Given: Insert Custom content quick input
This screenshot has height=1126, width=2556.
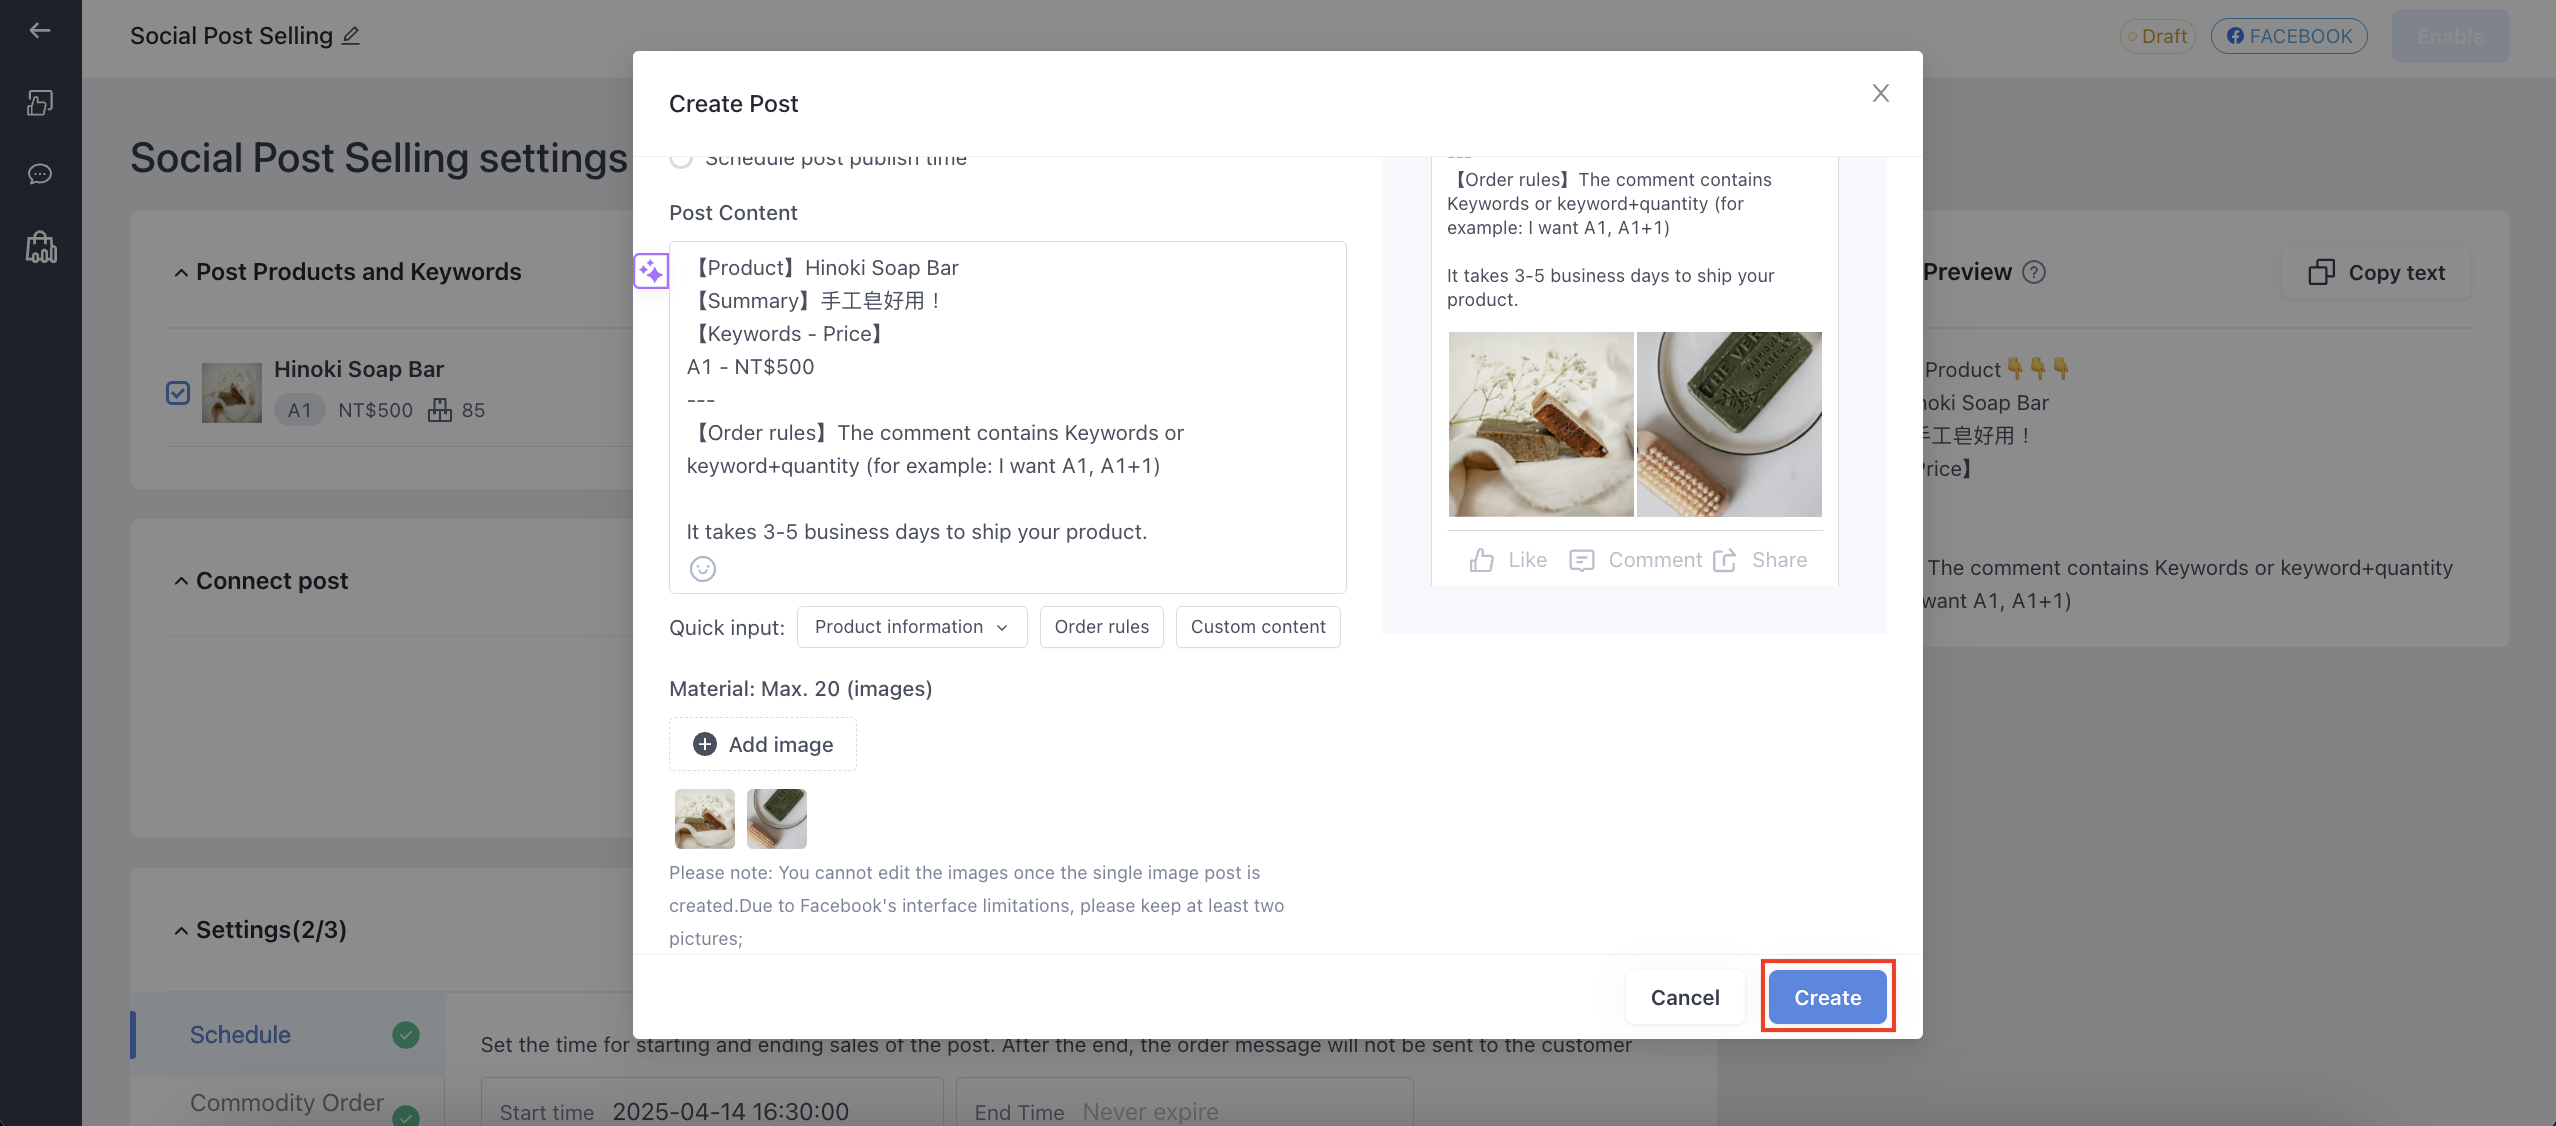Looking at the screenshot, I should point(1258,627).
